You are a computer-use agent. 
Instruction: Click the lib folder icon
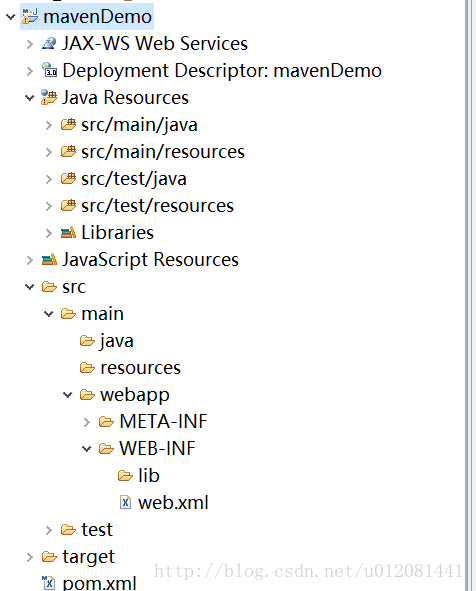[126, 476]
